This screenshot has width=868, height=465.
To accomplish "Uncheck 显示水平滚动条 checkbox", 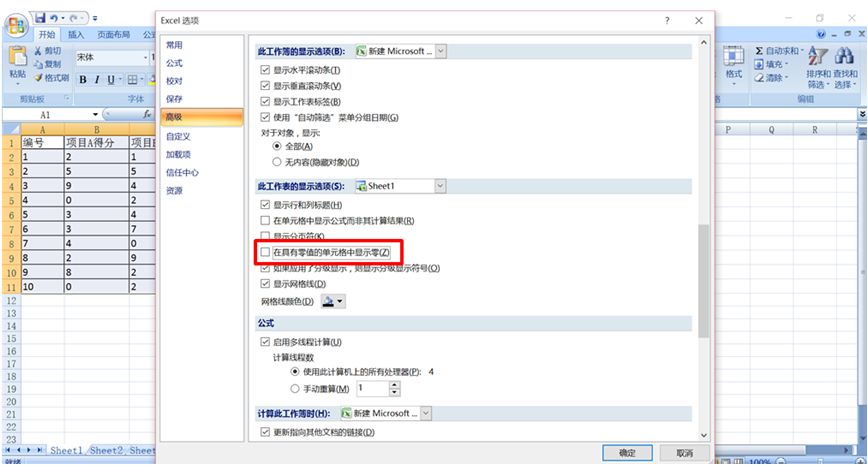I will click(265, 70).
